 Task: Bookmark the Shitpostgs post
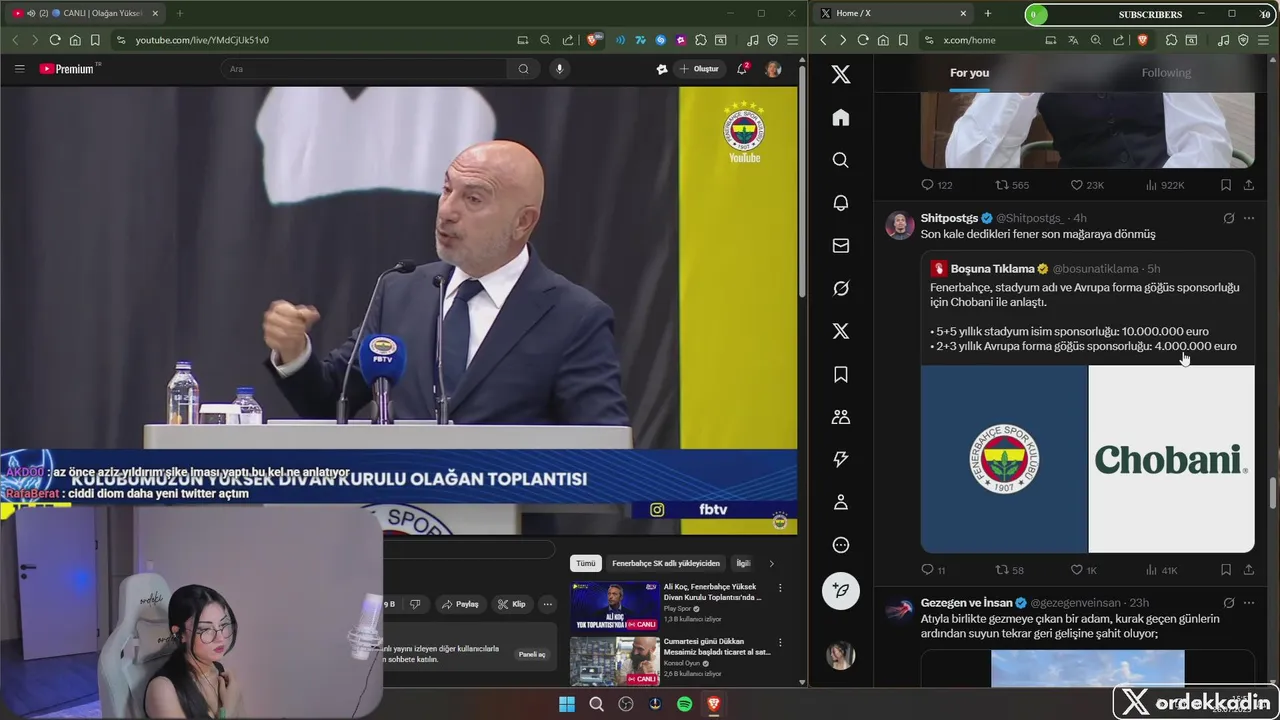click(1226, 570)
